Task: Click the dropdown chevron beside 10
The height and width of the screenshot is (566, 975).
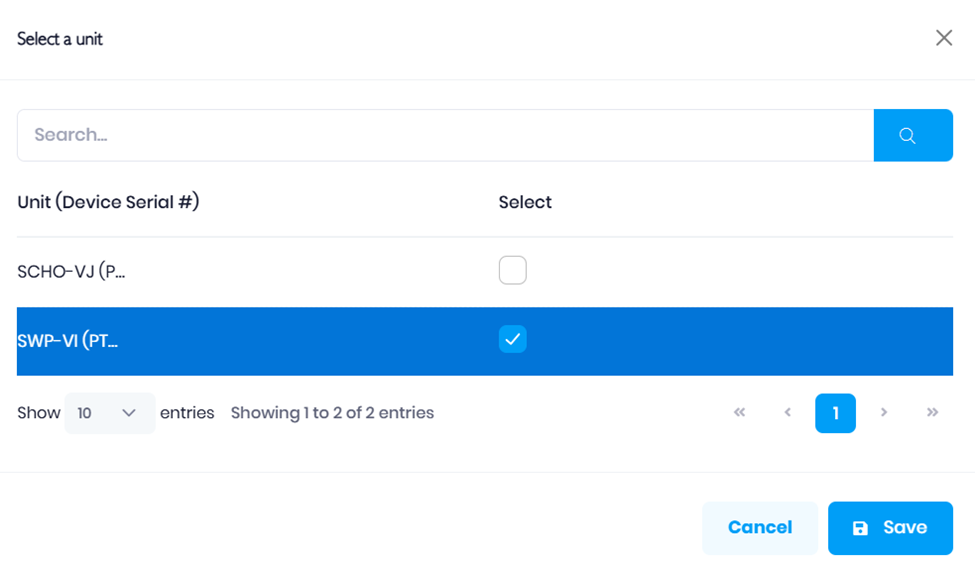Action: click(129, 413)
